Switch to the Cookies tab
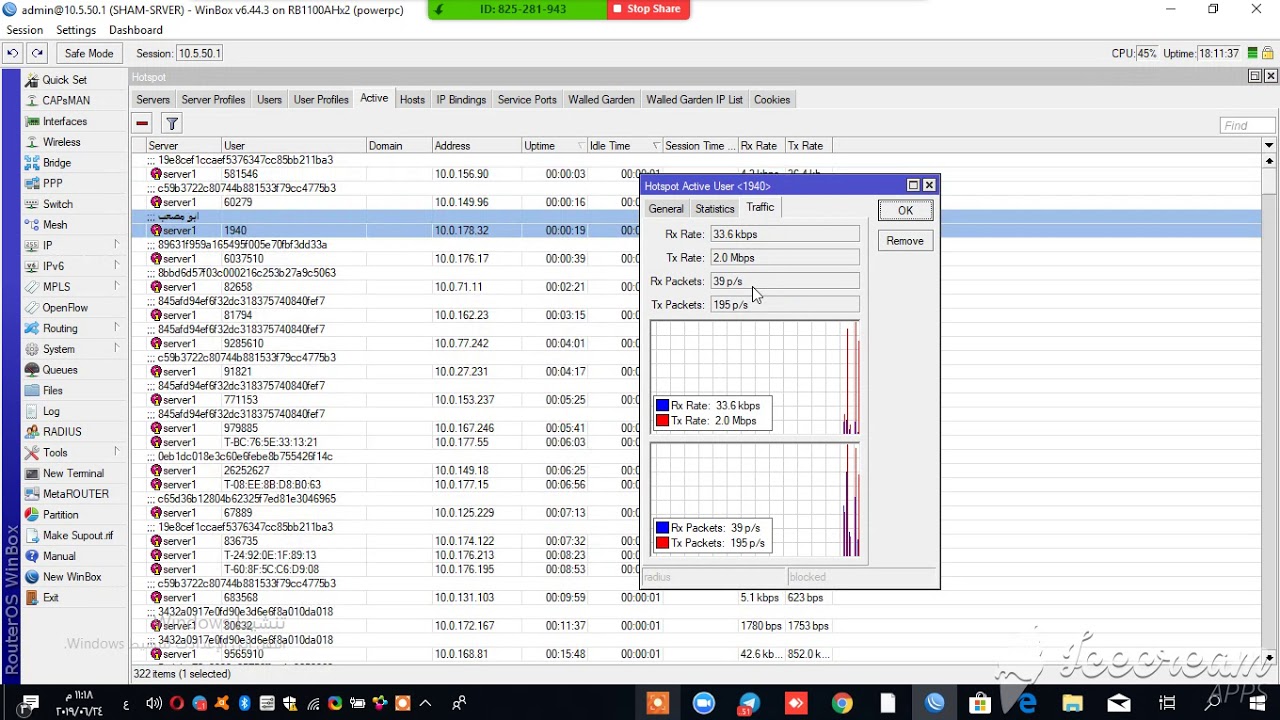The width and height of the screenshot is (1280, 720). click(x=772, y=100)
